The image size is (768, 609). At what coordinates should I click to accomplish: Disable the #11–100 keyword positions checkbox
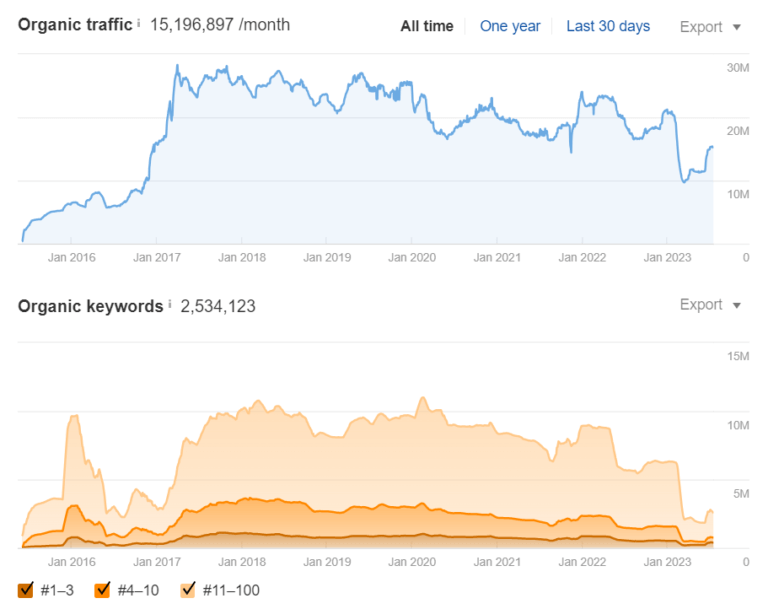(188, 590)
